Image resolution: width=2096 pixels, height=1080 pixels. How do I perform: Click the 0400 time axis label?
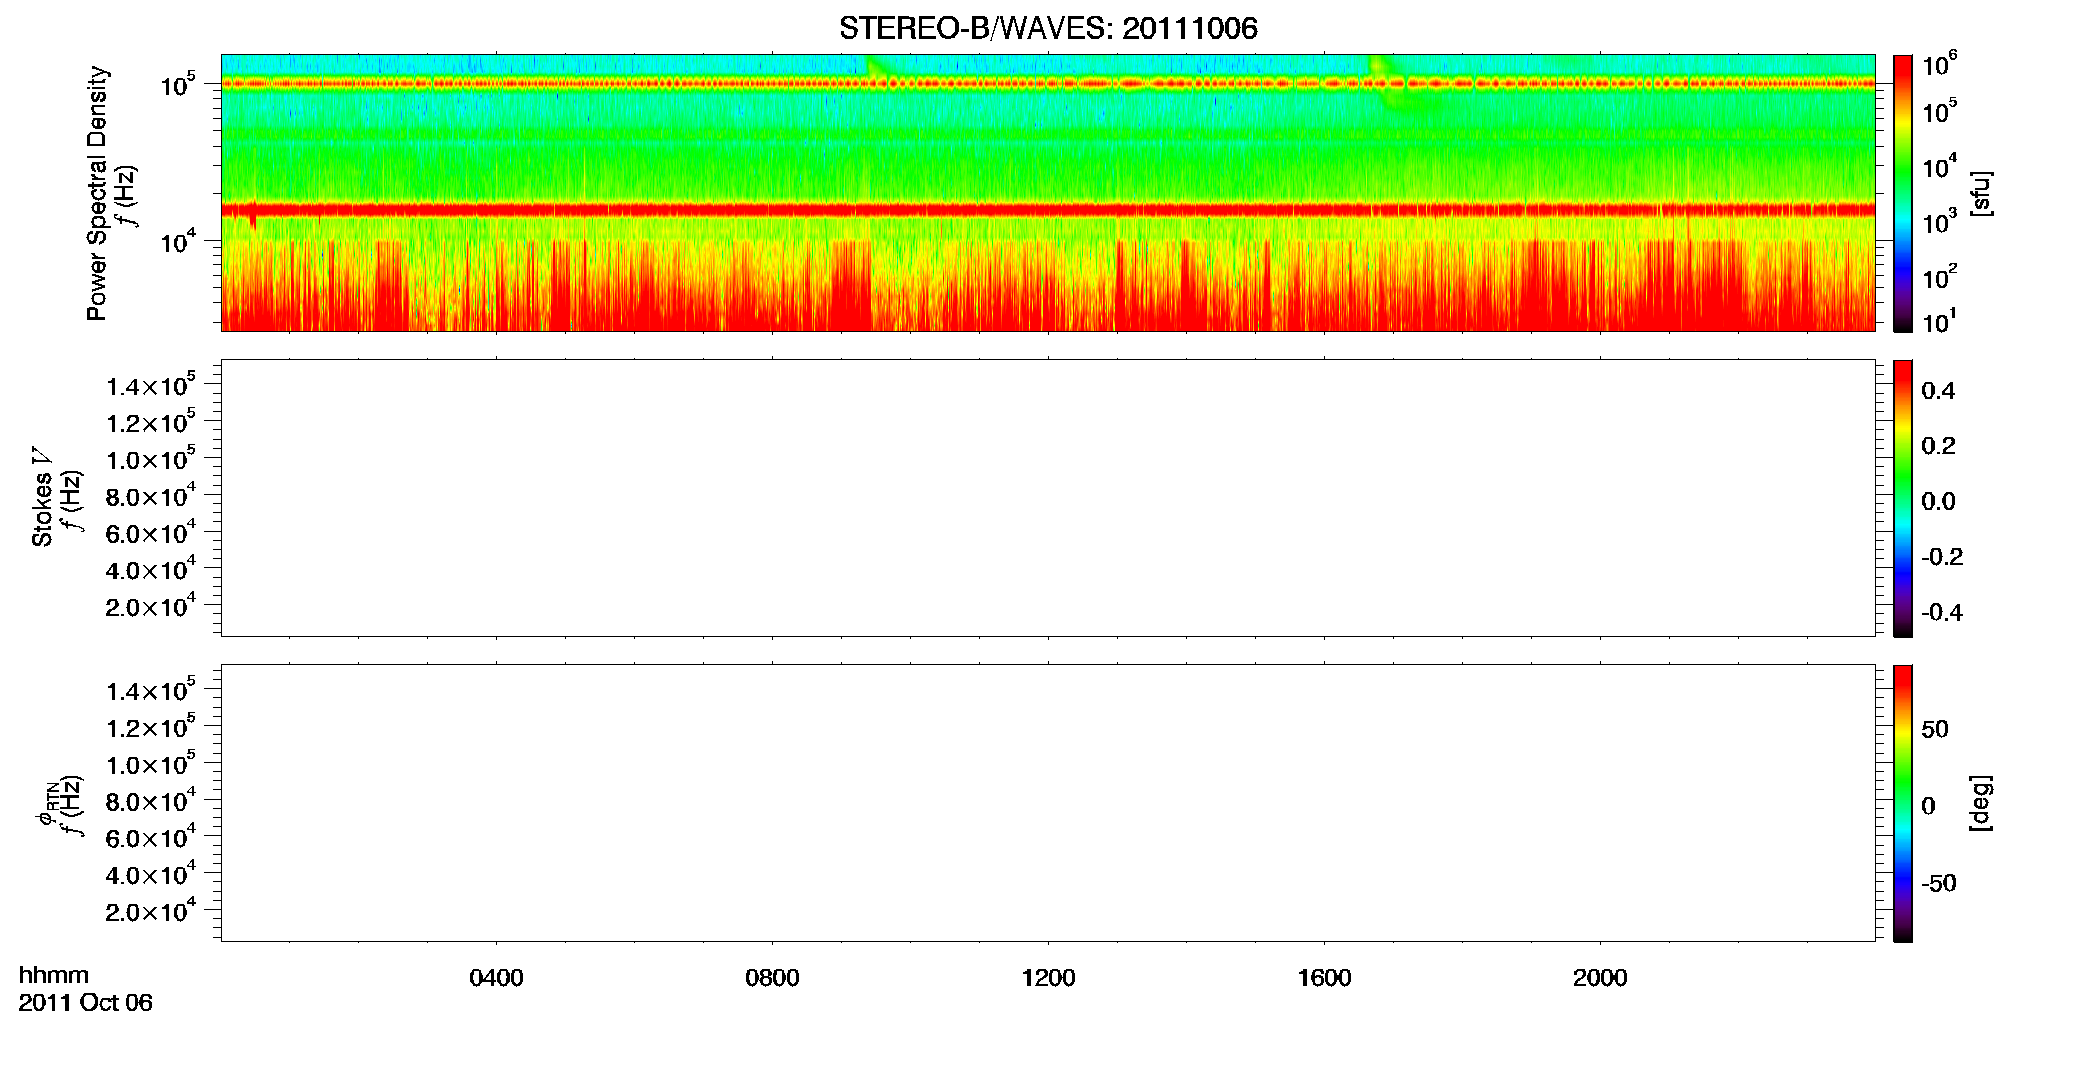pos(496,978)
